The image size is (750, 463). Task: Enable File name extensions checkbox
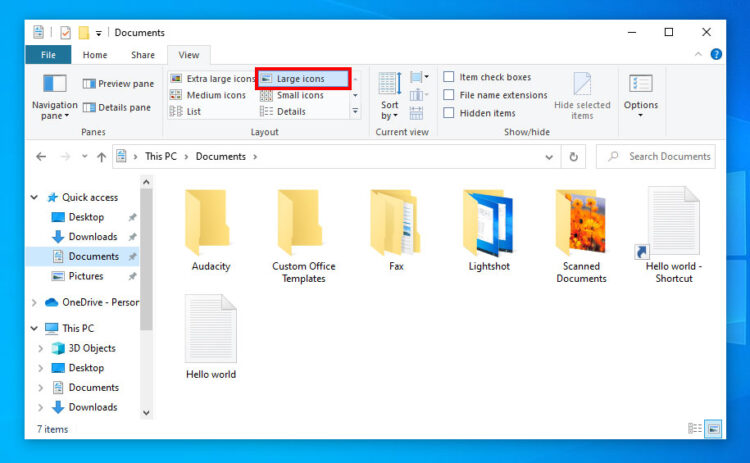(x=449, y=95)
